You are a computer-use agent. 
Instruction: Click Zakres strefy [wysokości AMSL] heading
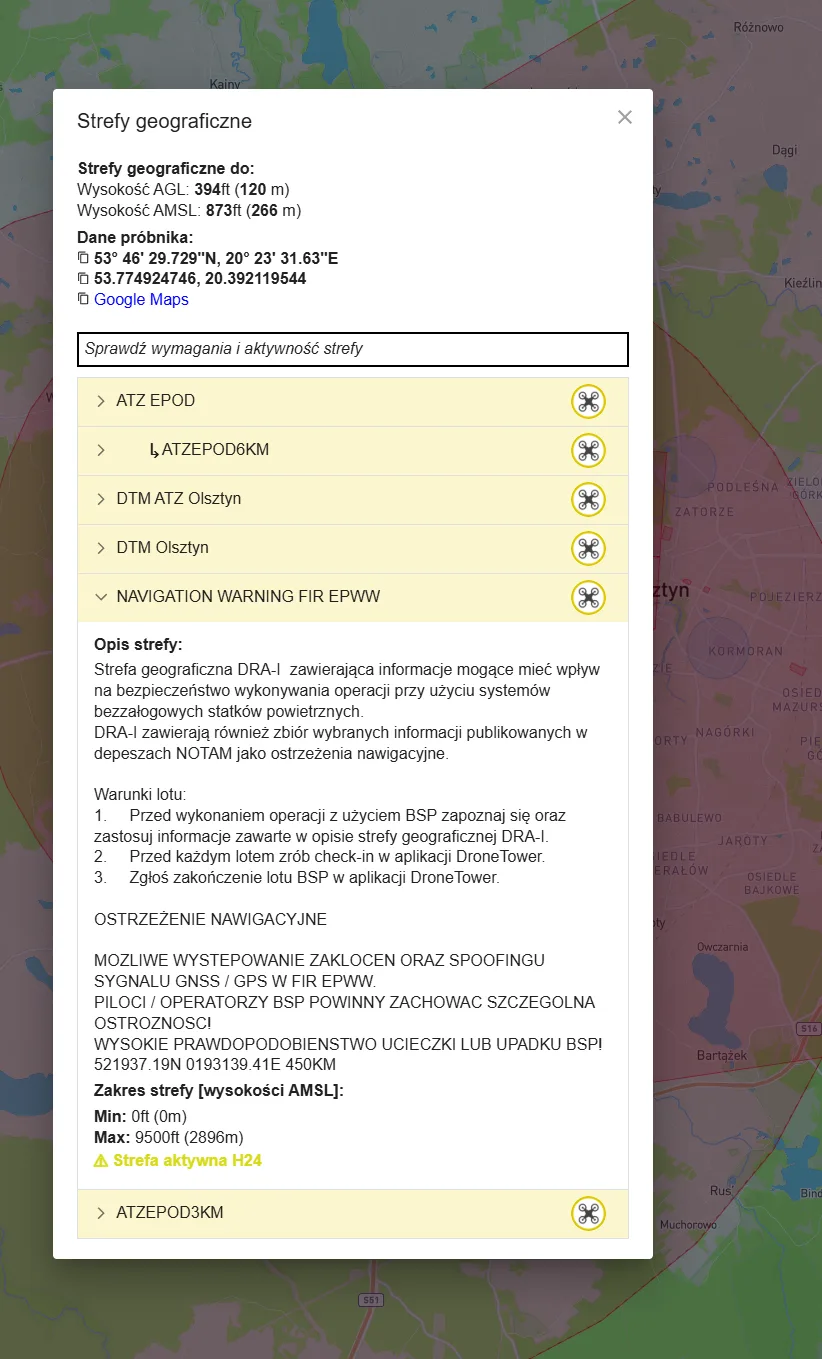point(219,1091)
